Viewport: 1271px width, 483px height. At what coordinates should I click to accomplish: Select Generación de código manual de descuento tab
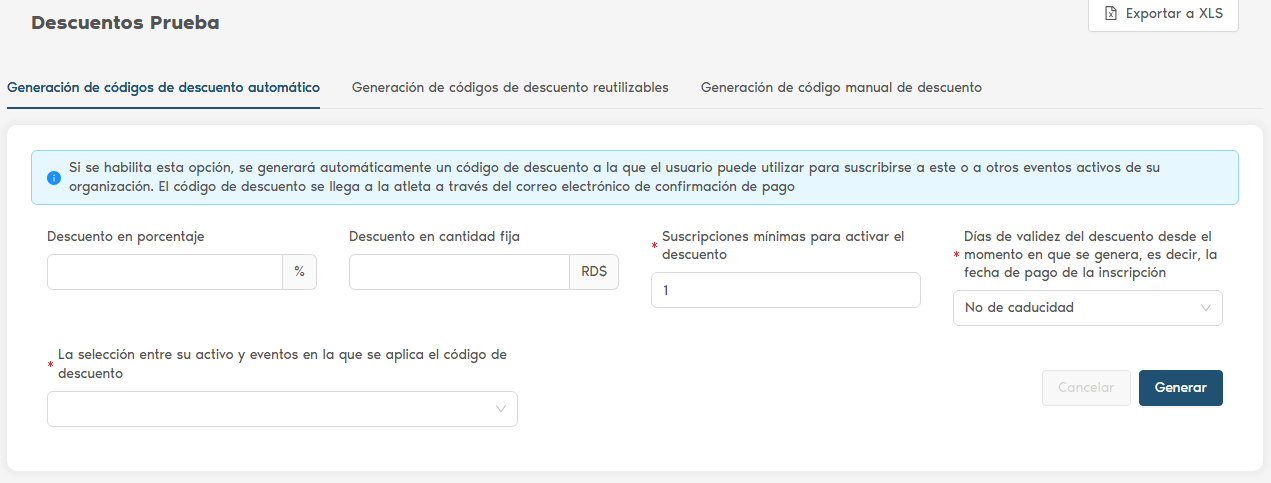841,87
